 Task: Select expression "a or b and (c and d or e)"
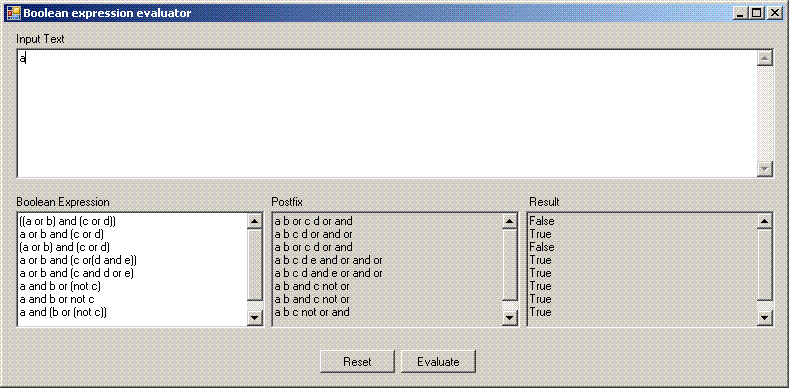pos(76,273)
